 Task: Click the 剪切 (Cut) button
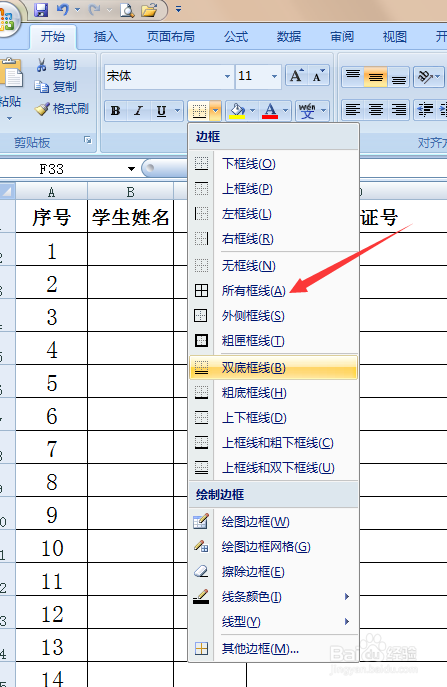click(57, 65)
